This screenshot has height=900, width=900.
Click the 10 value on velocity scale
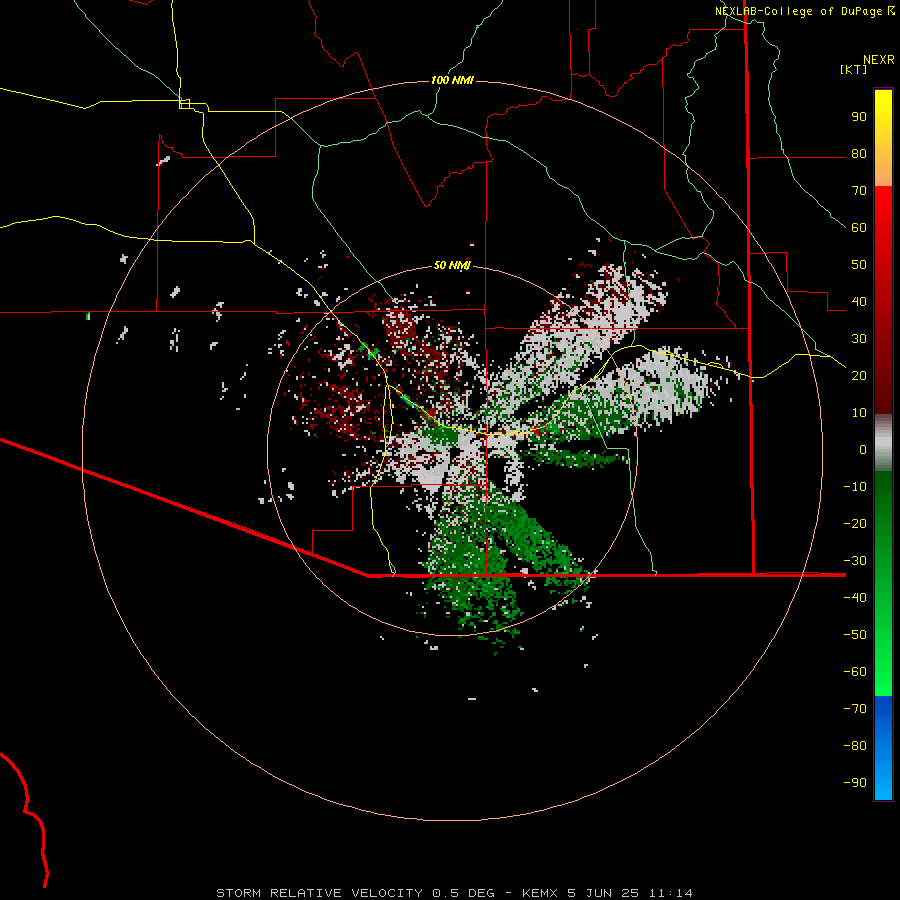(x=859, y=413)
